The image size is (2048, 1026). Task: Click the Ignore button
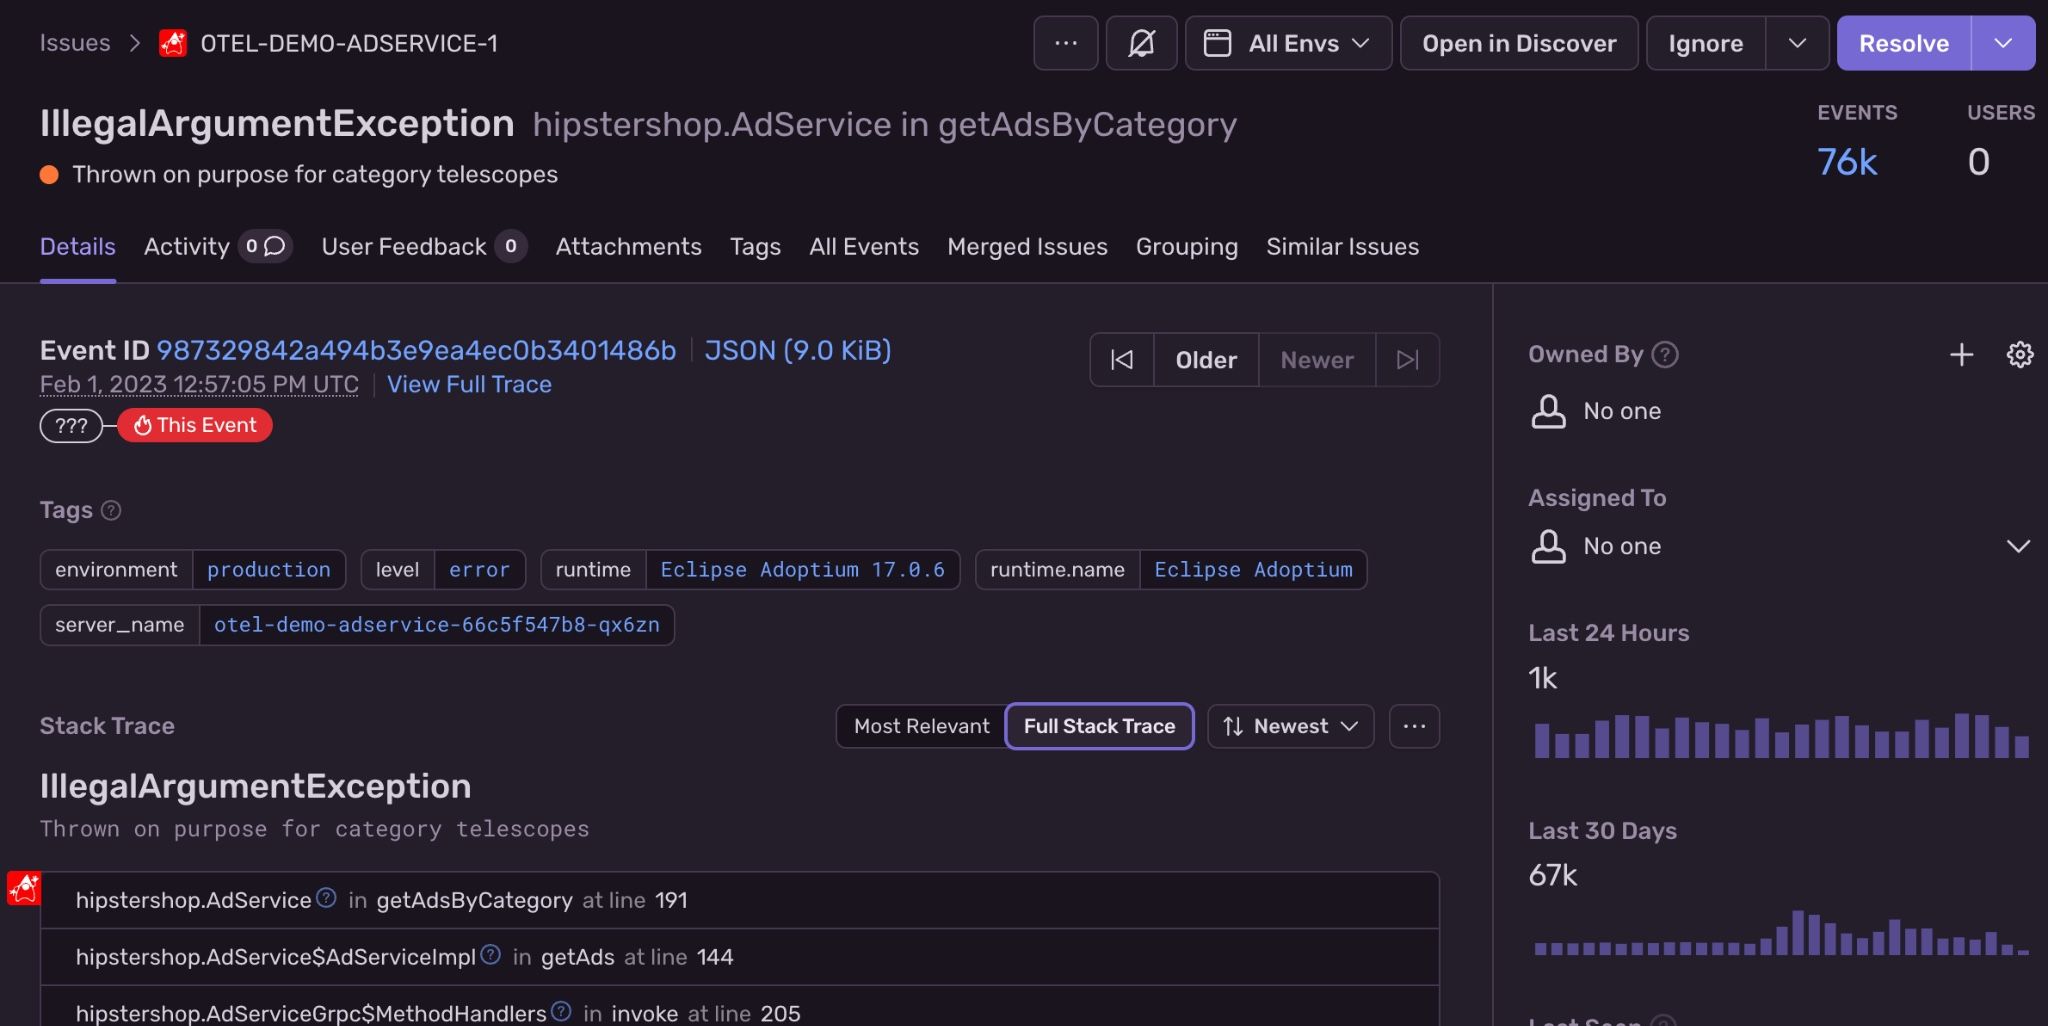coord(1706,43)
